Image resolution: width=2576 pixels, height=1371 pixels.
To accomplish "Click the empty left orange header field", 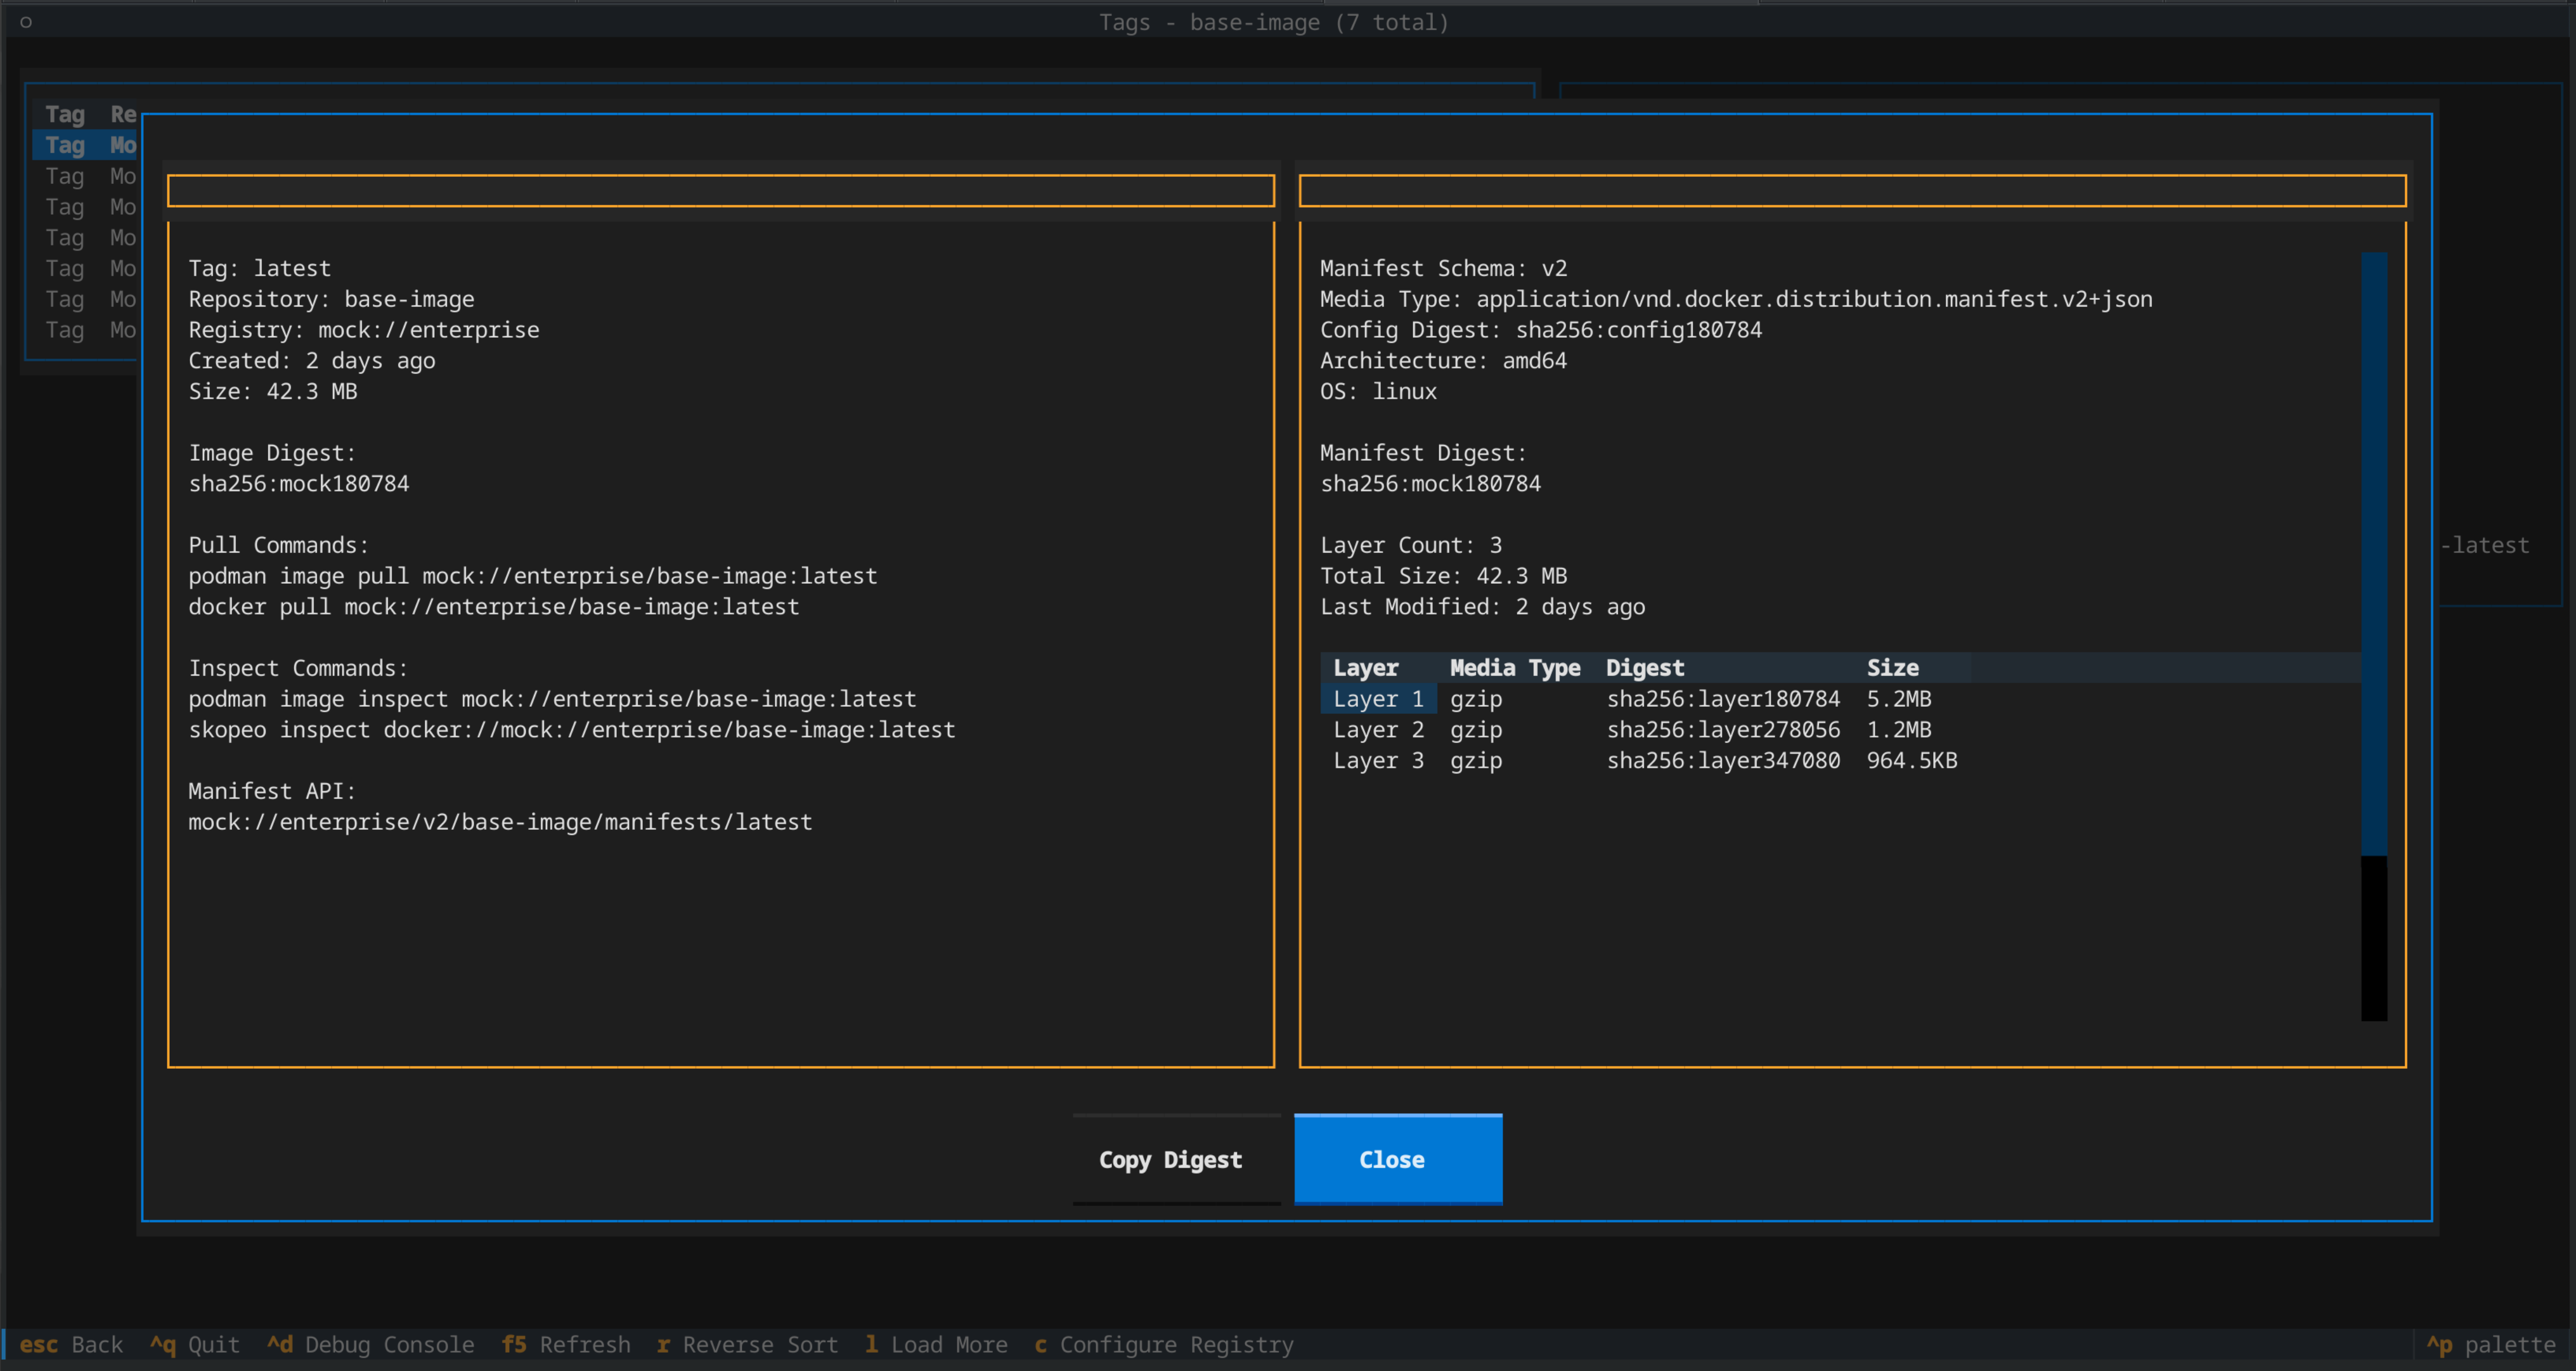I will pos(720,191).
